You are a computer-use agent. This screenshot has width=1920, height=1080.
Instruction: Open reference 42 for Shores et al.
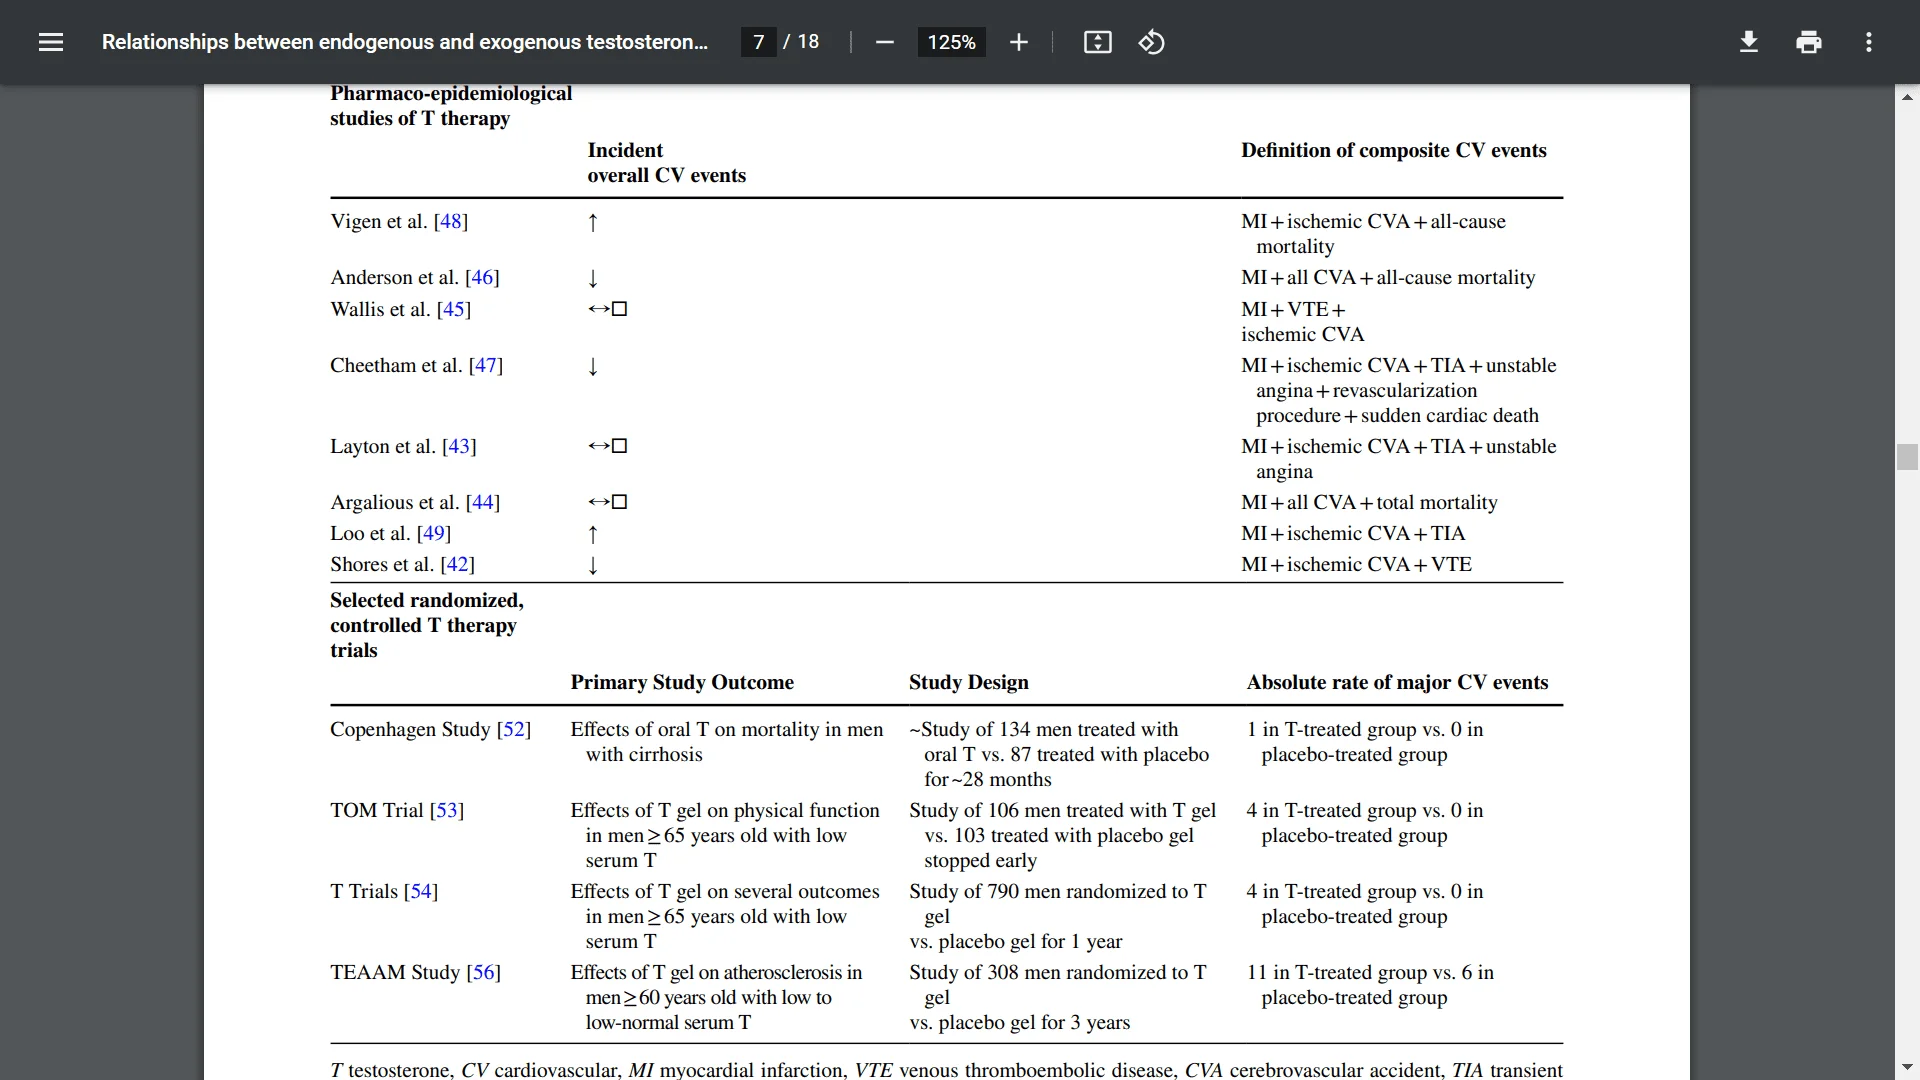pyautogui.click(x=458, y=564)
